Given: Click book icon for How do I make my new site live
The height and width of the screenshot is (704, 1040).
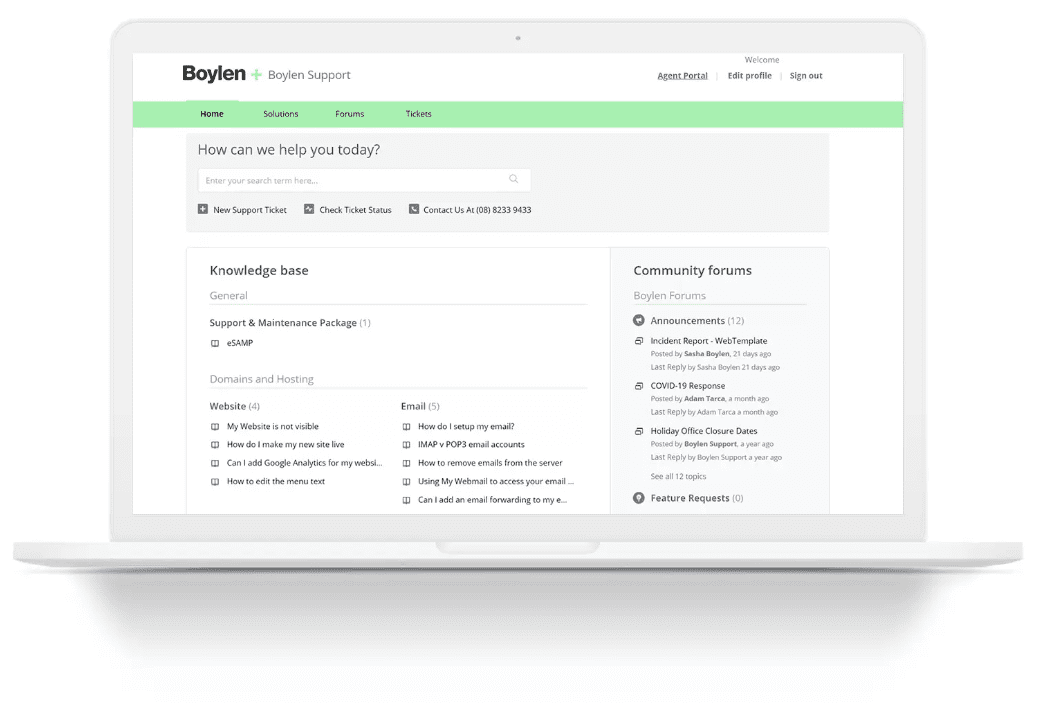Looking at the screenshot, I should click(215, 445).
